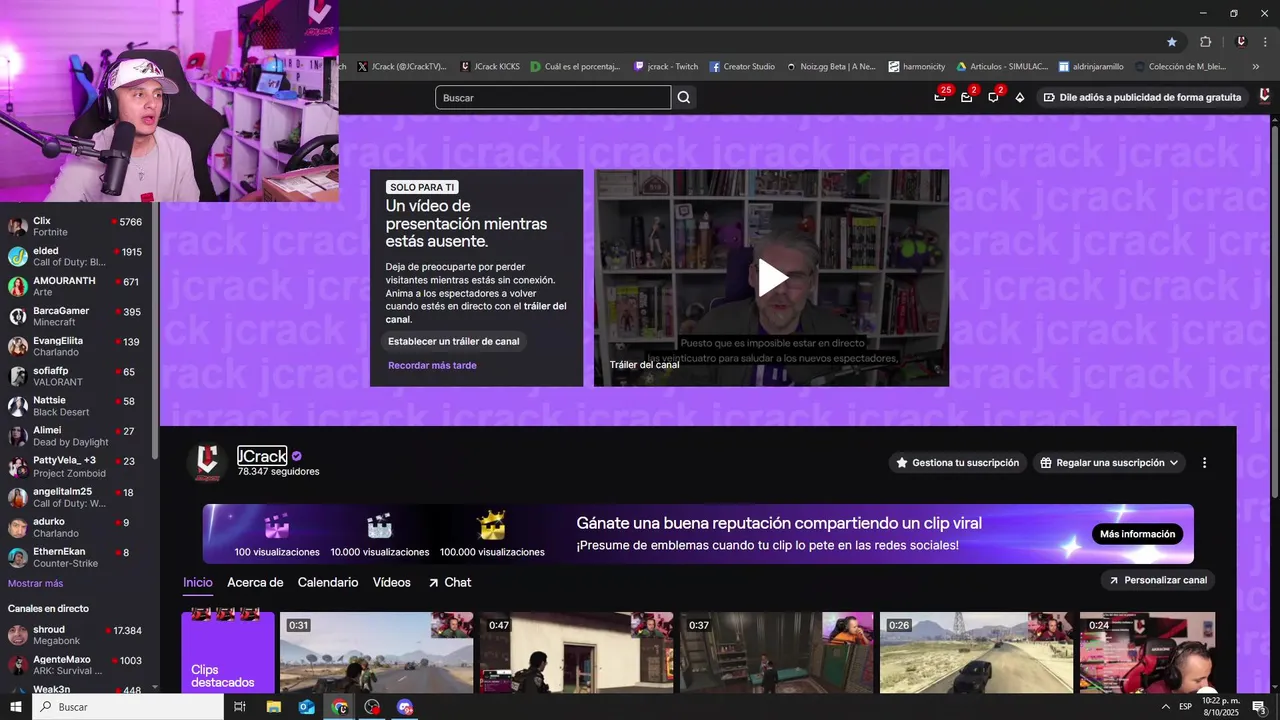
Task: Bookmark this page with the star icon
Action: click(x=1172, y=41)
